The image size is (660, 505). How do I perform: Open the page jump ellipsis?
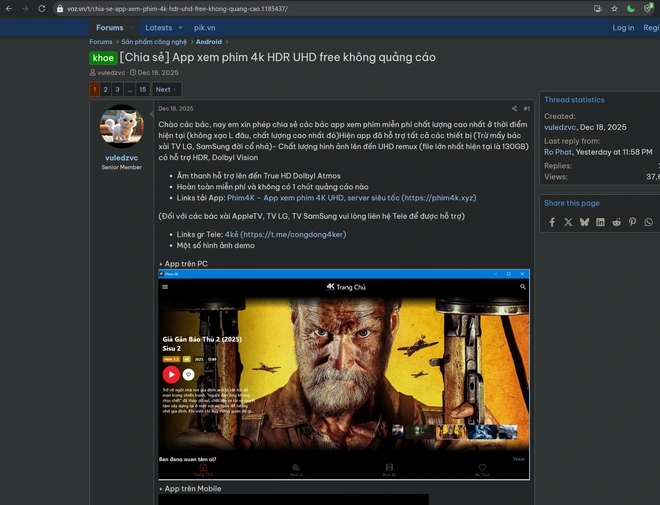click(130, 89)
